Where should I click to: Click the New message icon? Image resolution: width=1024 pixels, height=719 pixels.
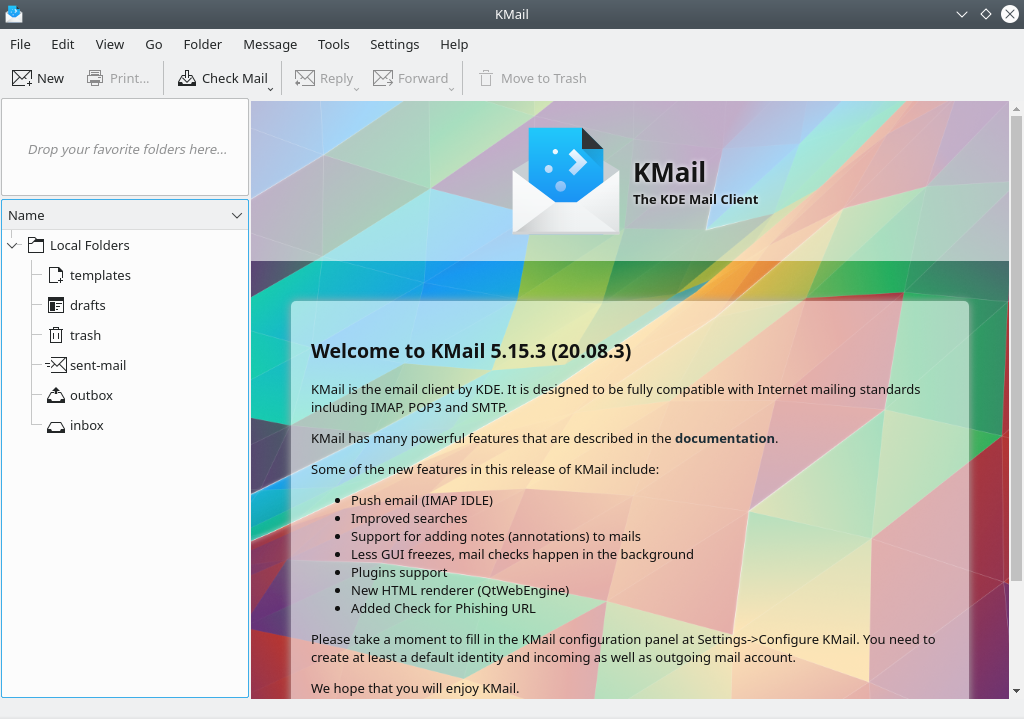point(22,77)
